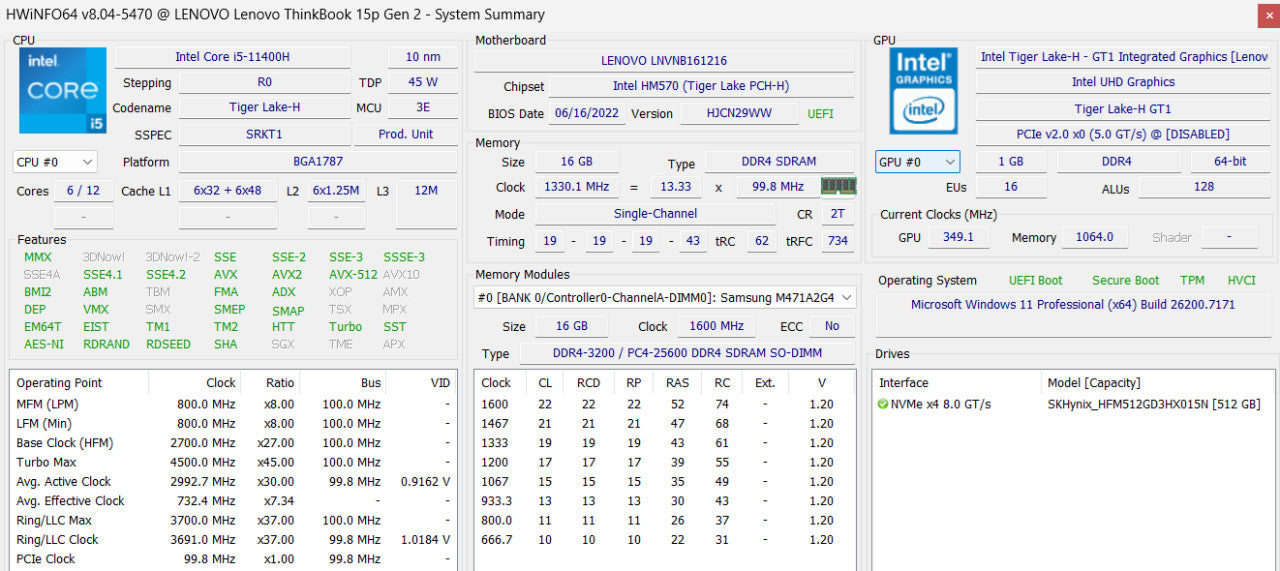Viewport: 1280px width, 571px height.
Task: Click the Single-Channel mode field
Action: point(655,214)
